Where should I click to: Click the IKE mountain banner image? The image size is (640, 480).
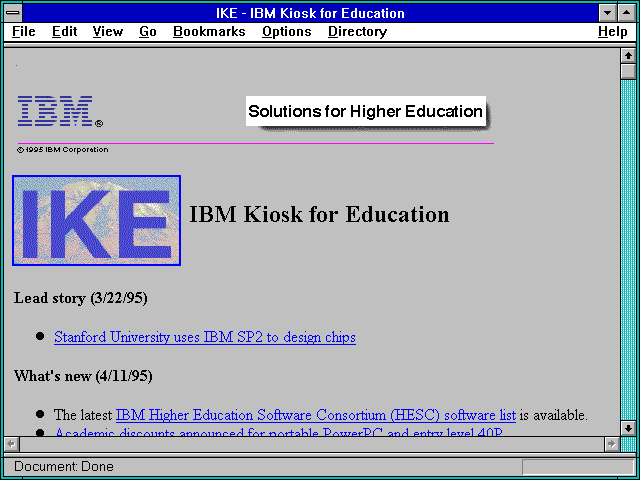pos(97,220)
